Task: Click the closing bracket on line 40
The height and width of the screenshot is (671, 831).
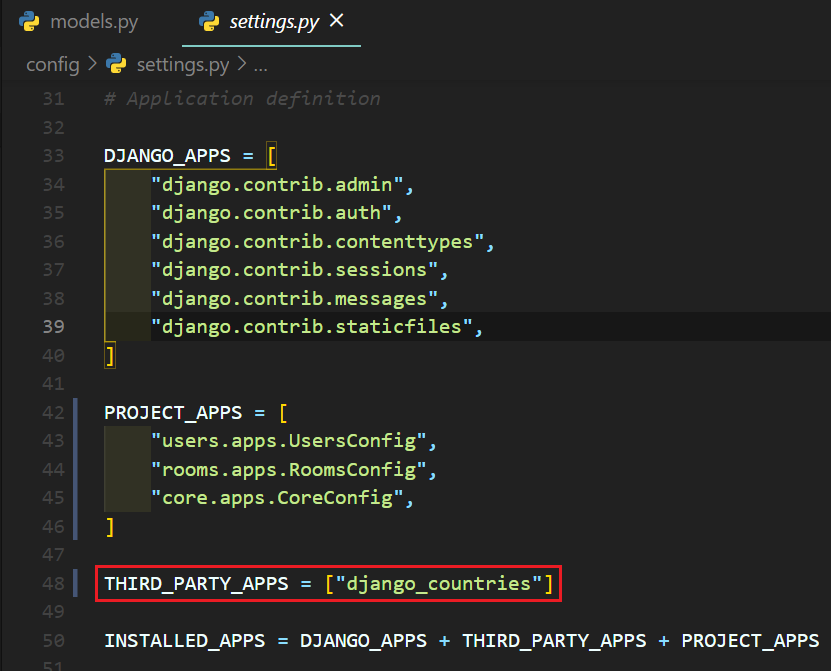Action: pyautogui.click(x=110, y=356)
